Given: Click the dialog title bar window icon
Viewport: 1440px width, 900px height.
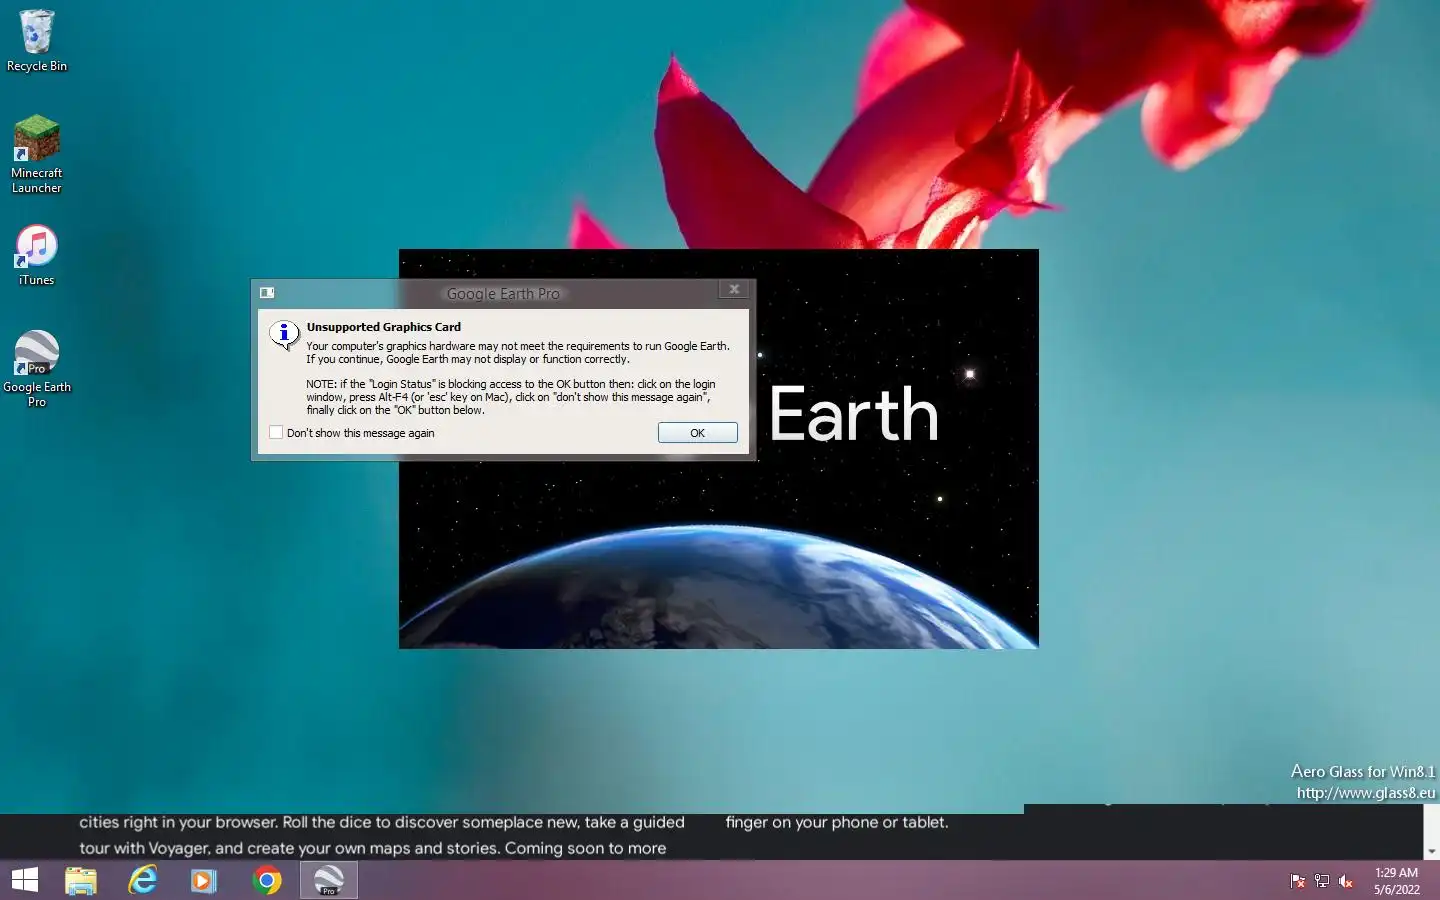Looking at the screenshot, I should [x=267, y=293].
